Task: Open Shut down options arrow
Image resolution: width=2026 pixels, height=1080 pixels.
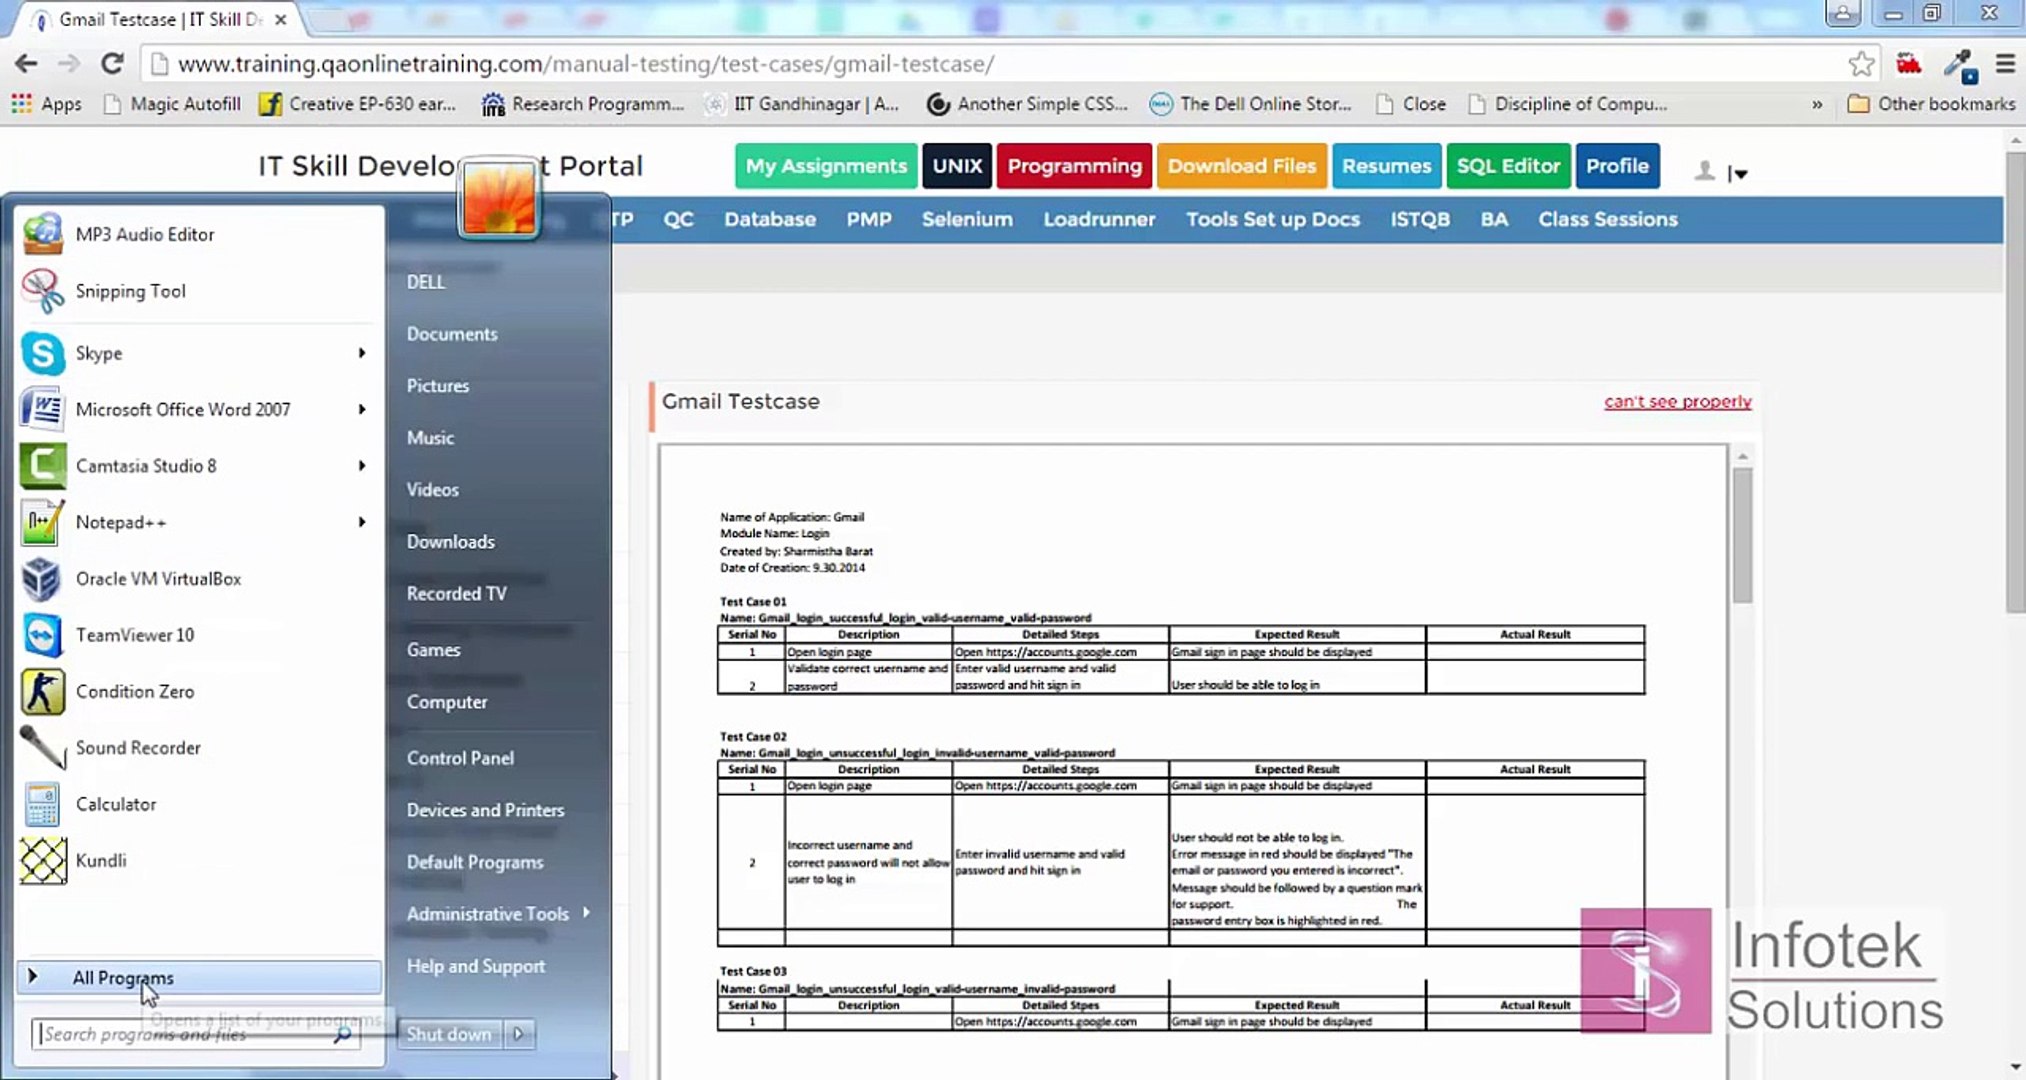Action: click(x=519, y=1034)
